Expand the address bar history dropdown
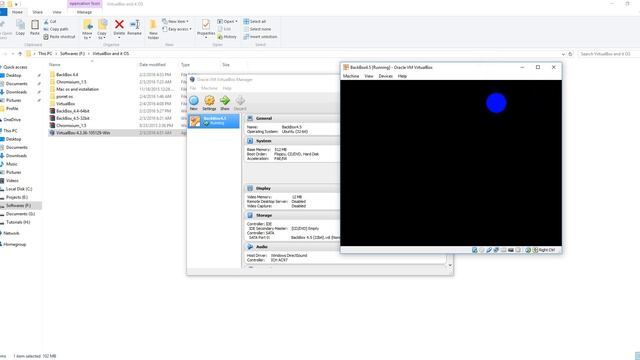This screenshot has height=360, width=640. coord(563,54)
